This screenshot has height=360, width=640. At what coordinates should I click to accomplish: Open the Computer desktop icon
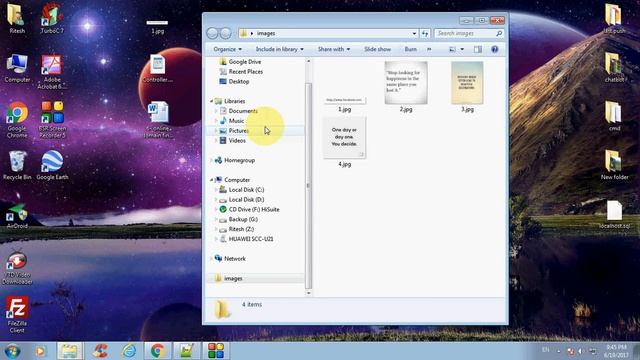(17, 68)
